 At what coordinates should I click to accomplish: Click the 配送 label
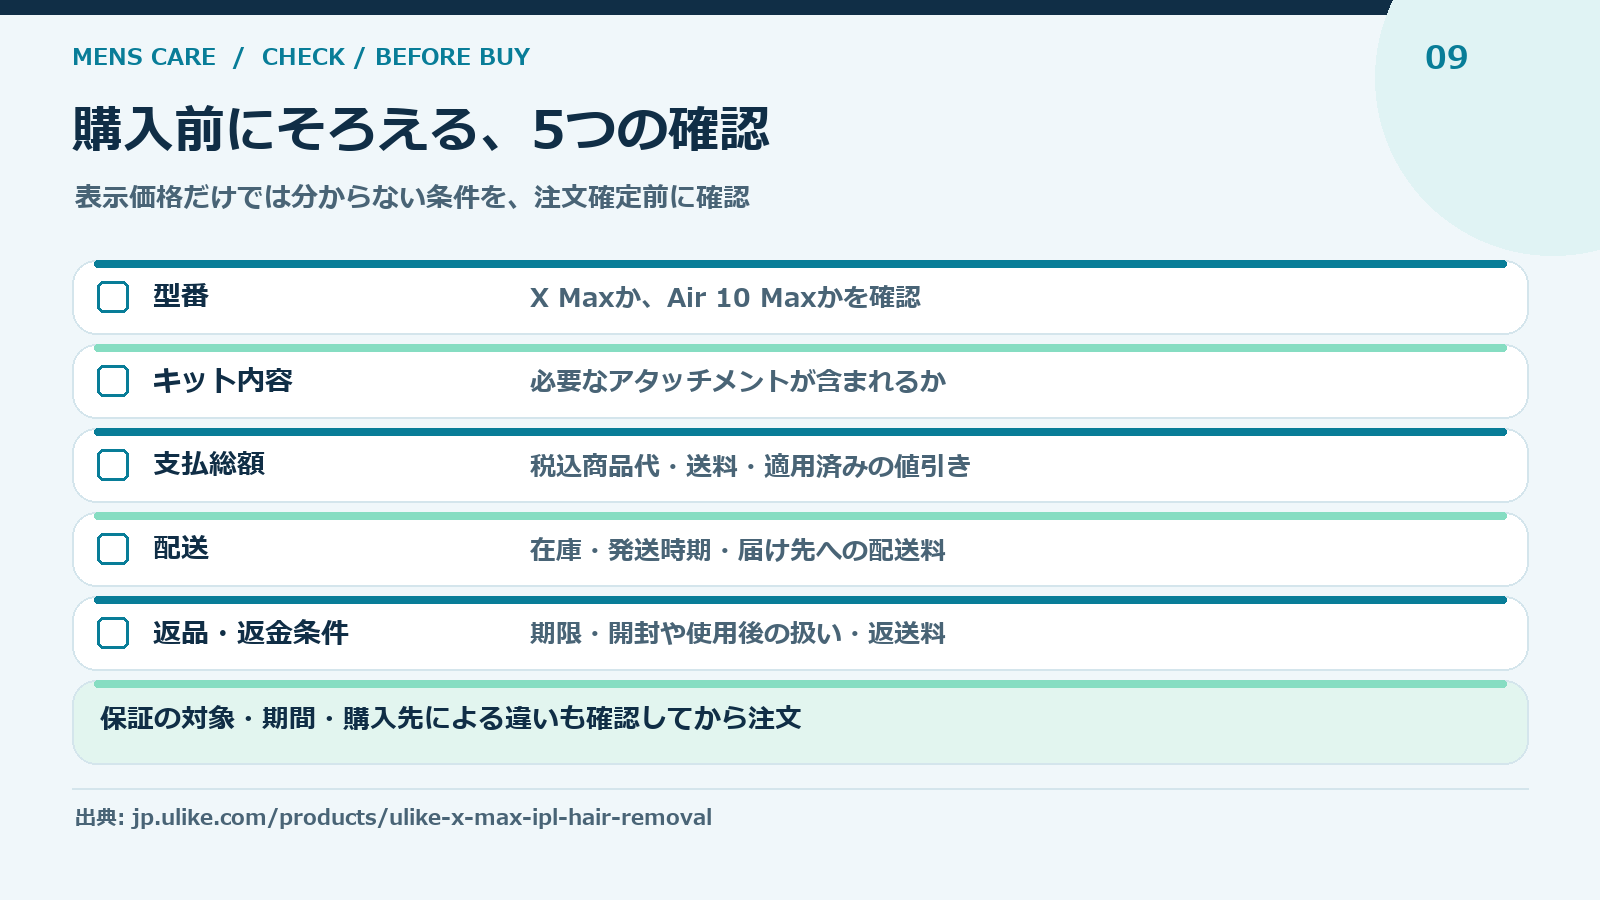181,548
